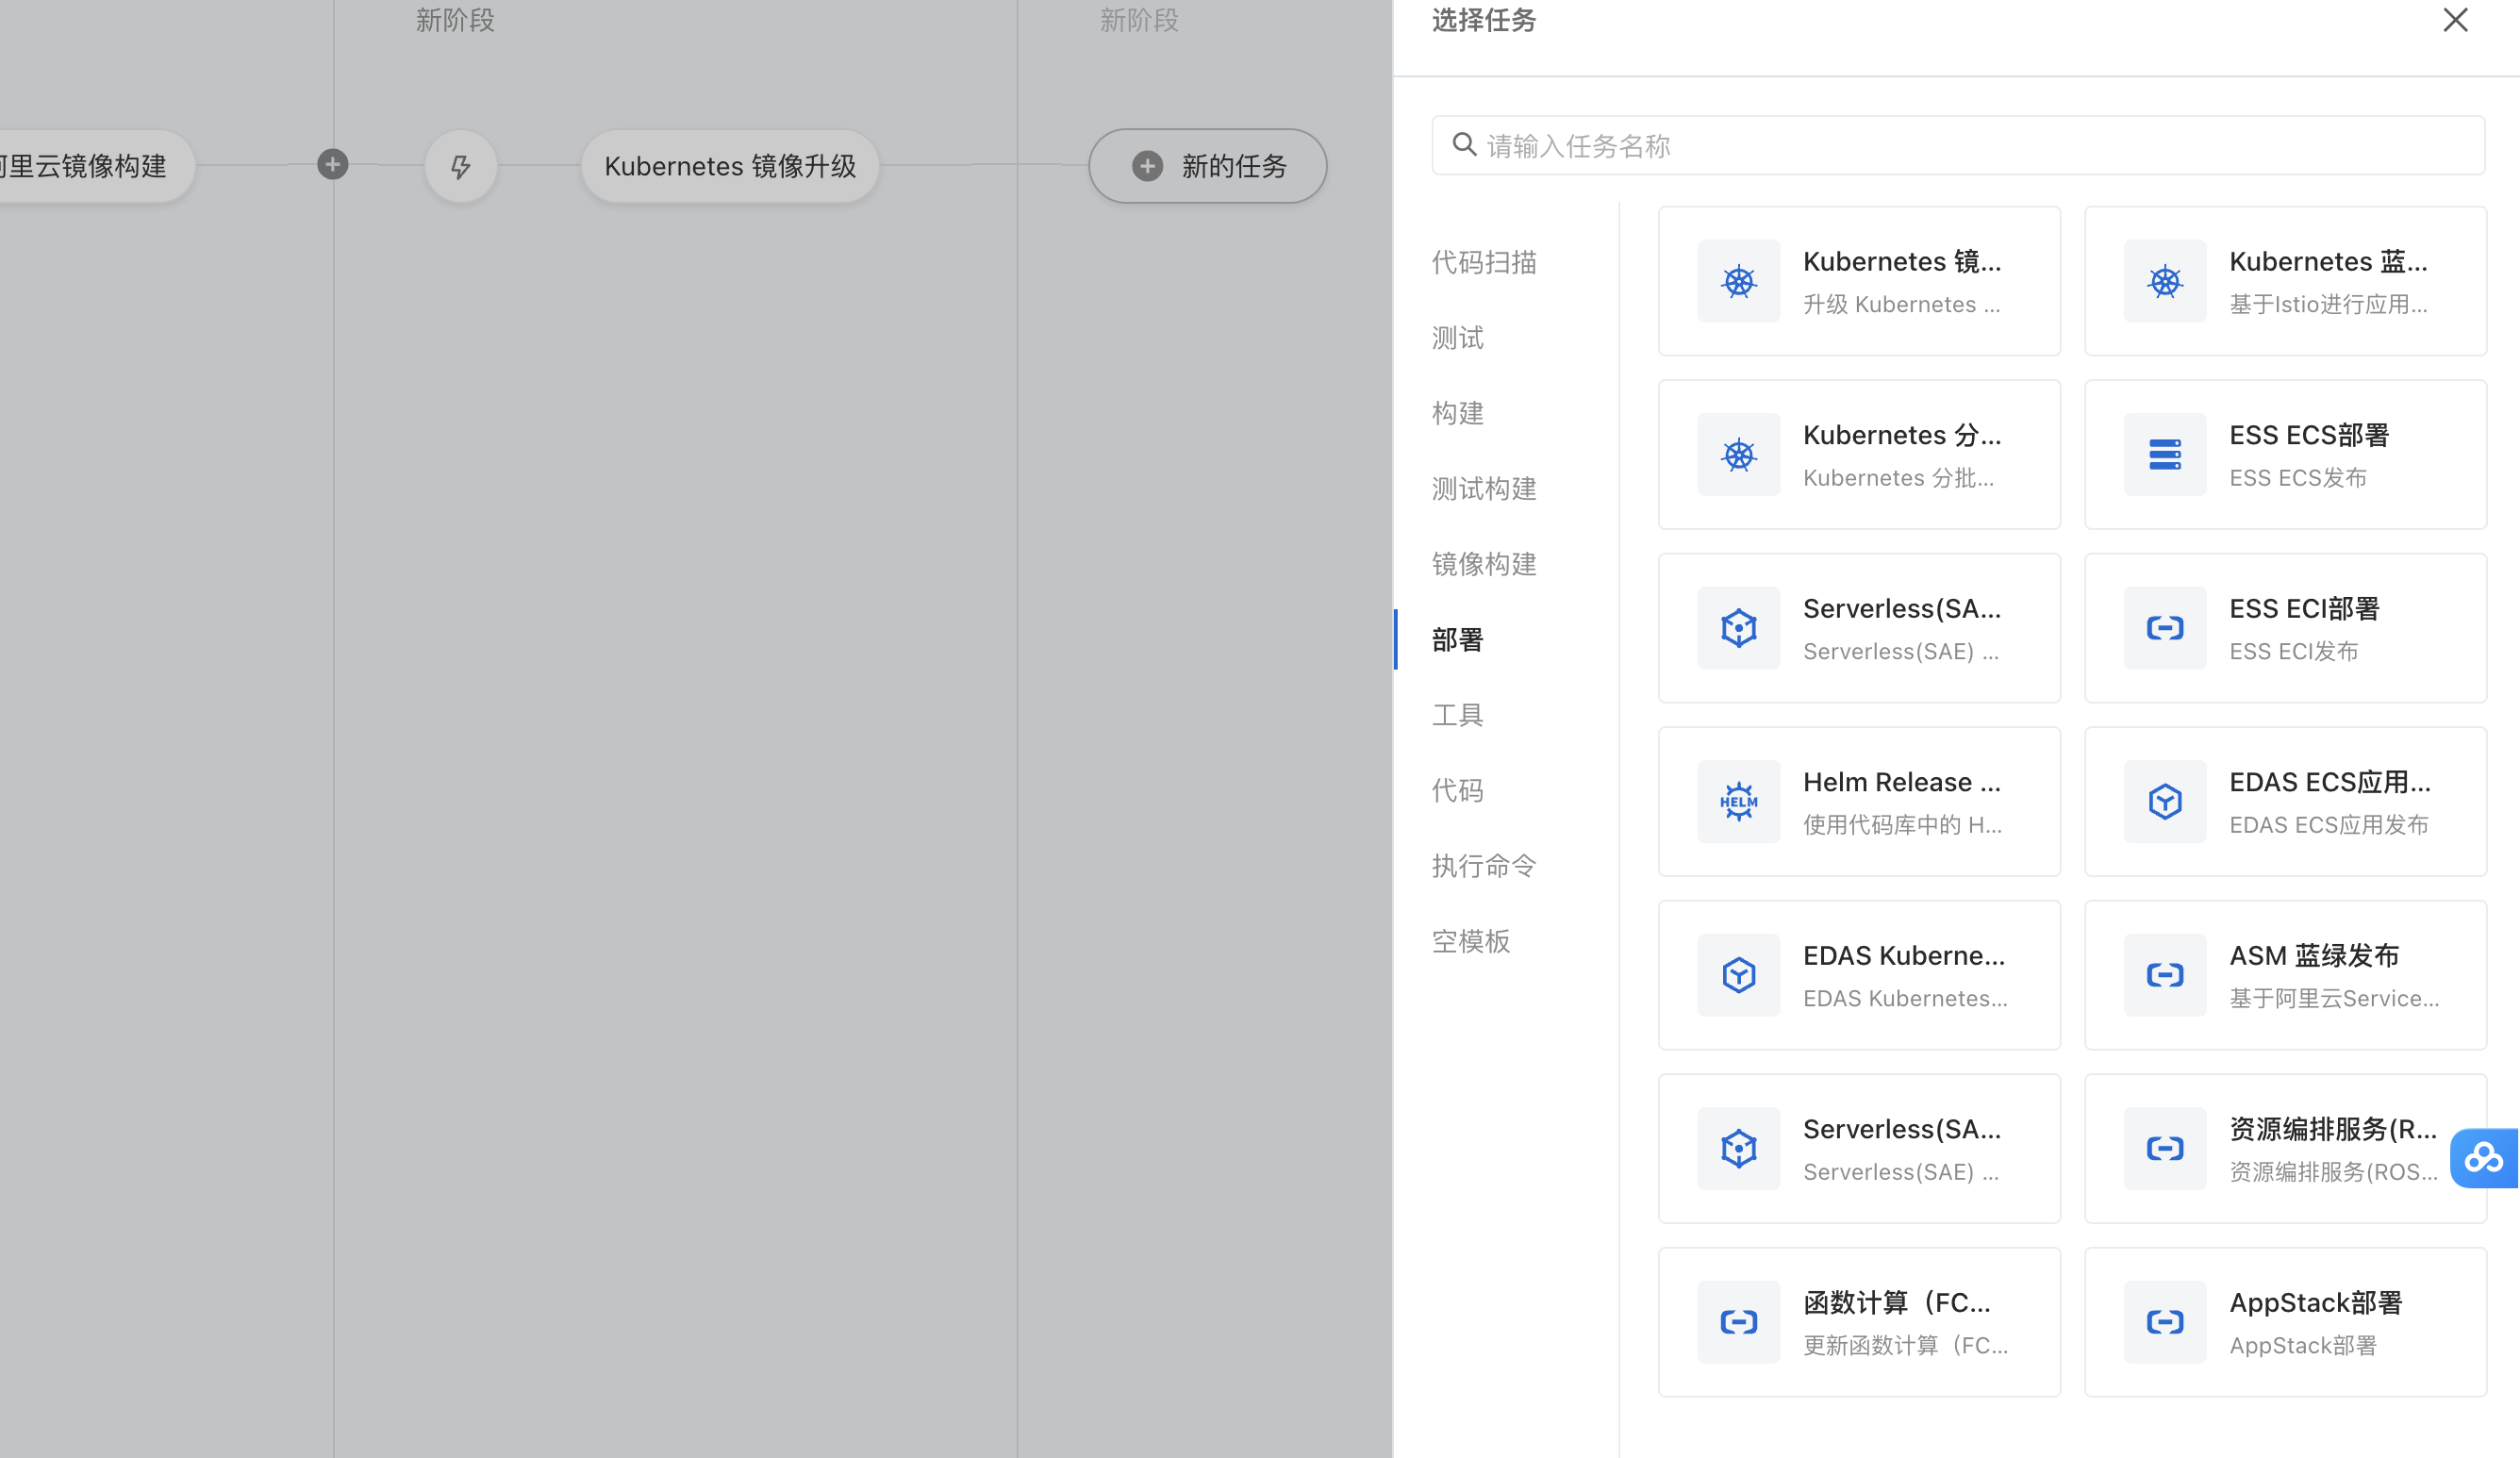Click the 基于阿里云Service... description

coord(2334,998)
